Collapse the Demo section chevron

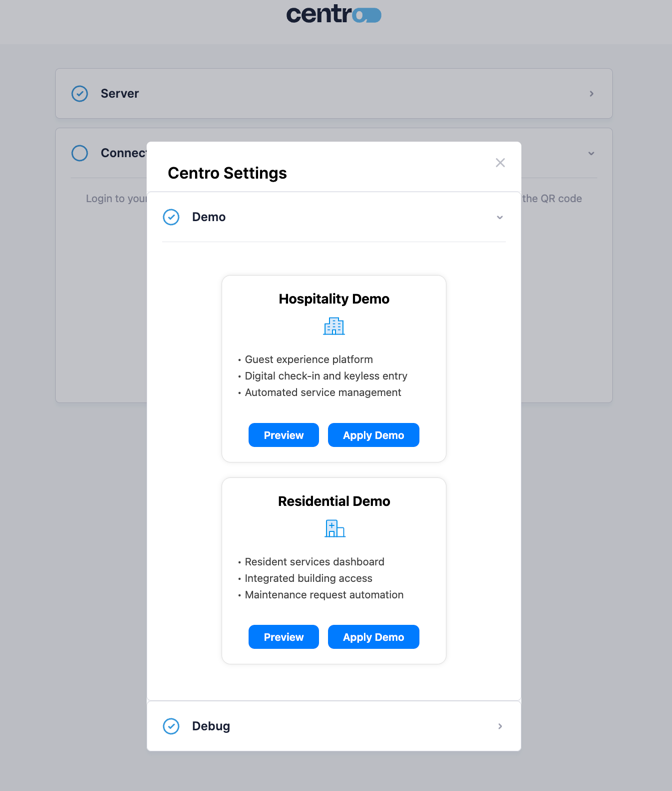click(500, 217)
